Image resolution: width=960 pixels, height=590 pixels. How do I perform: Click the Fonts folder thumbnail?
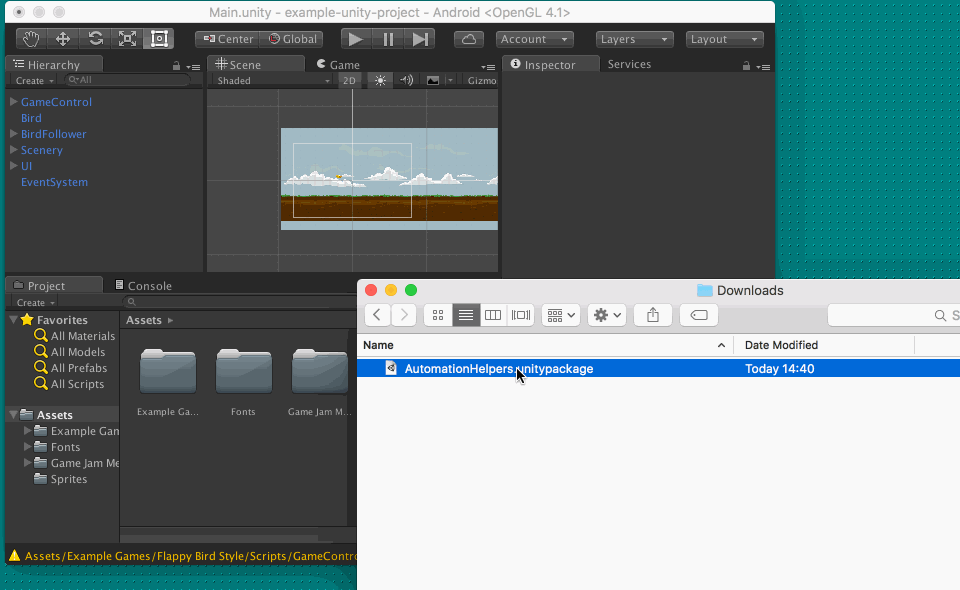243,373
